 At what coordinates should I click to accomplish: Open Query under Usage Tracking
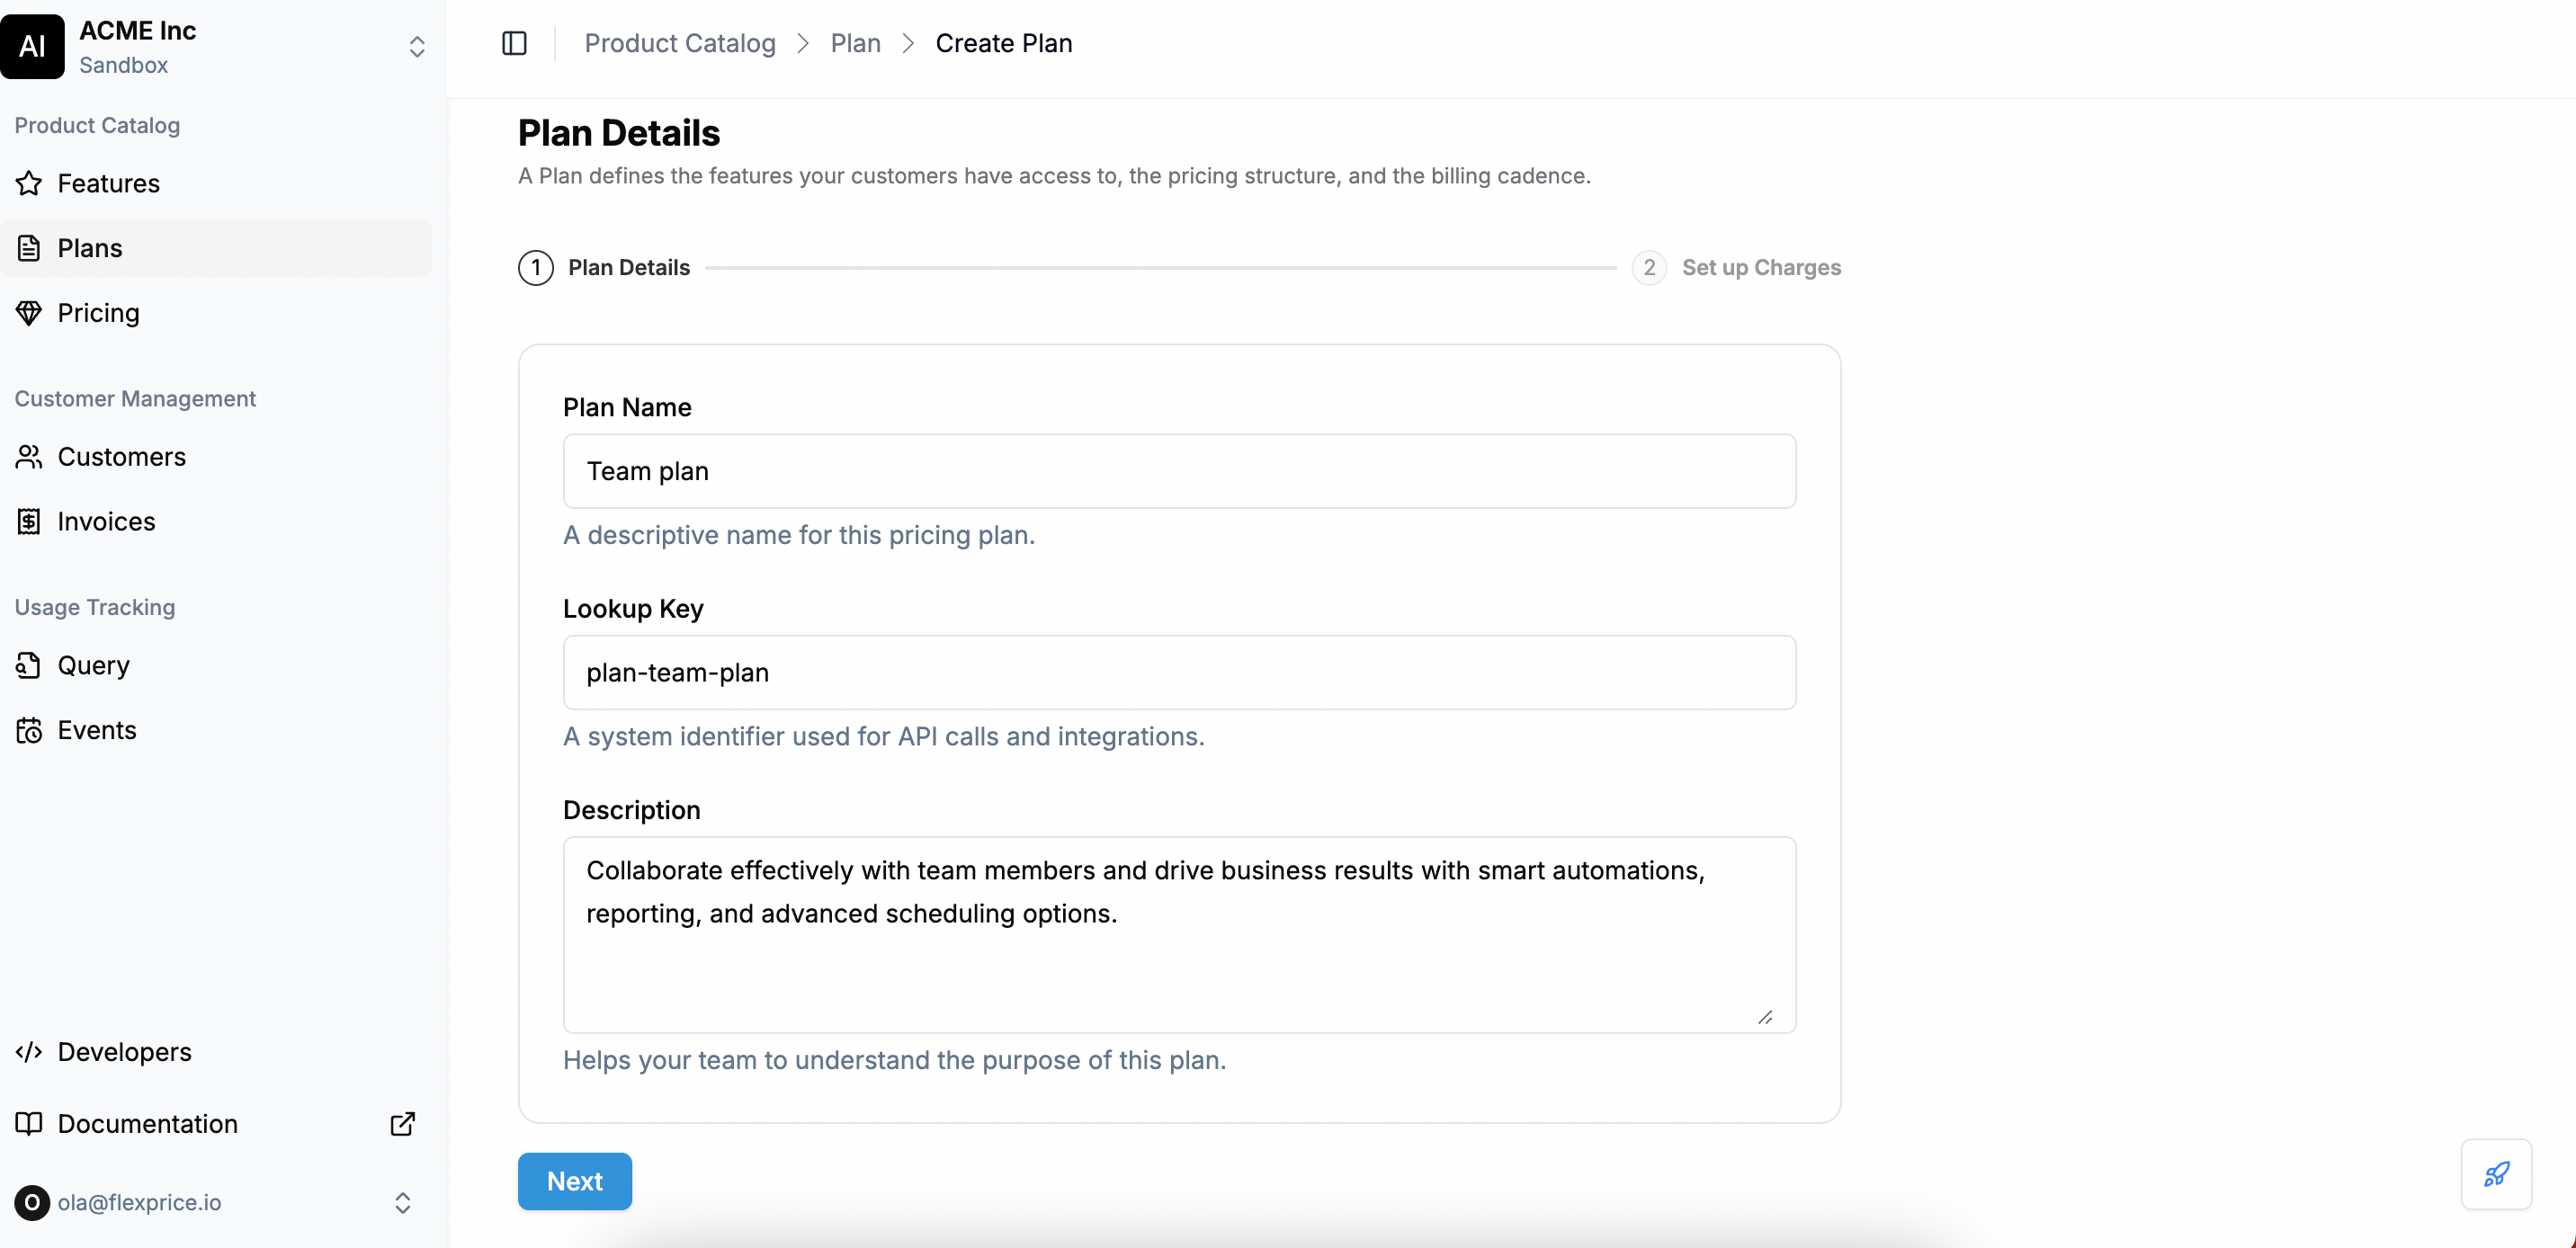[216, 665]
